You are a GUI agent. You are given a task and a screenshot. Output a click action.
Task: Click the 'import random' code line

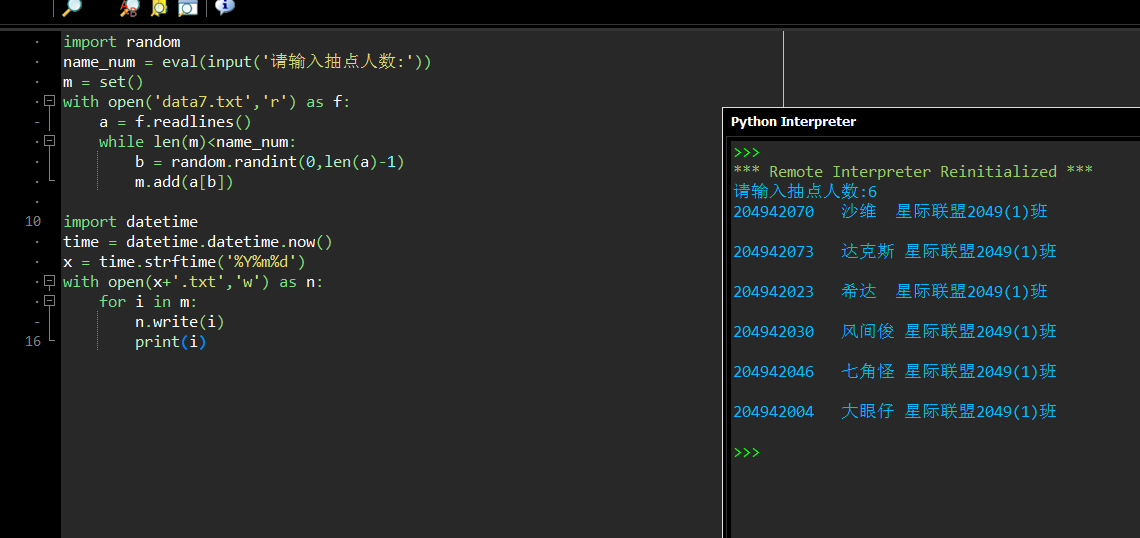tap(121, 41)
